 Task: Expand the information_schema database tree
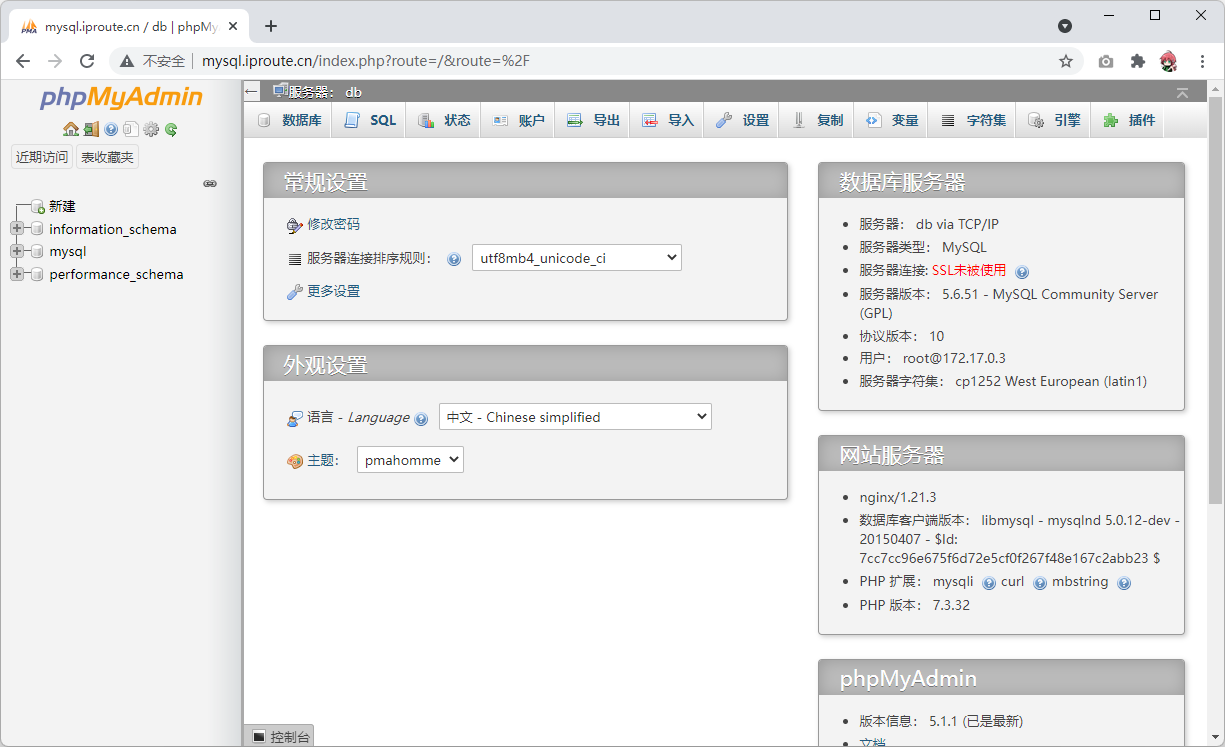coord(17,229)
